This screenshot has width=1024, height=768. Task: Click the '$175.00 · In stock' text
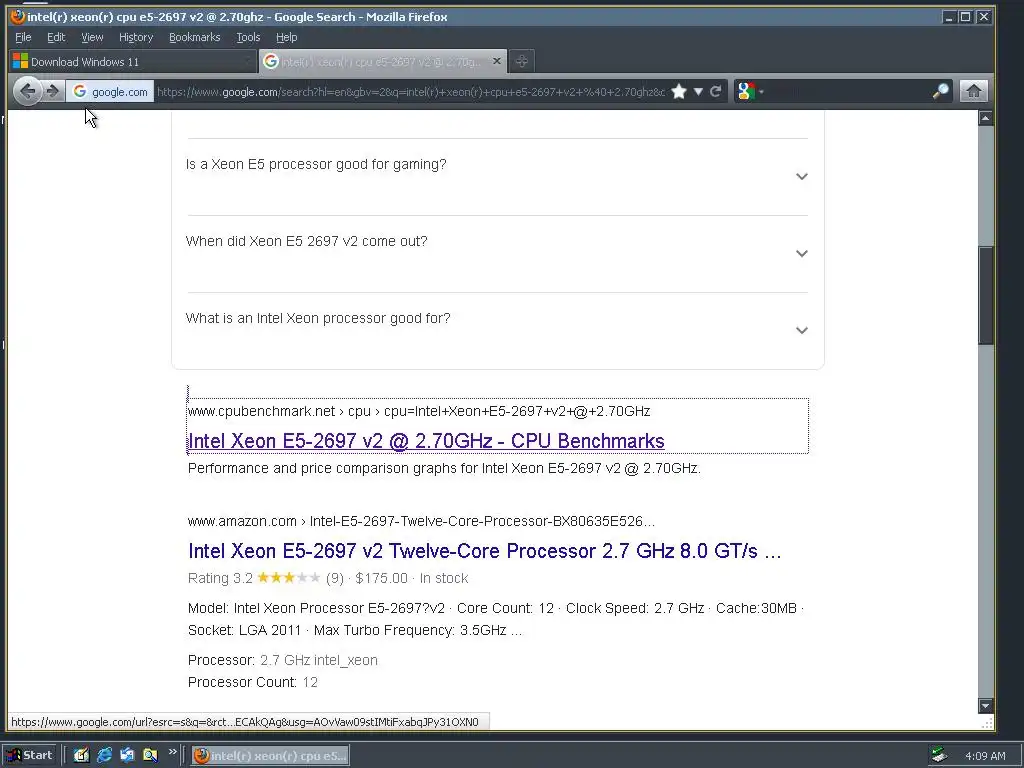point(412,578)
